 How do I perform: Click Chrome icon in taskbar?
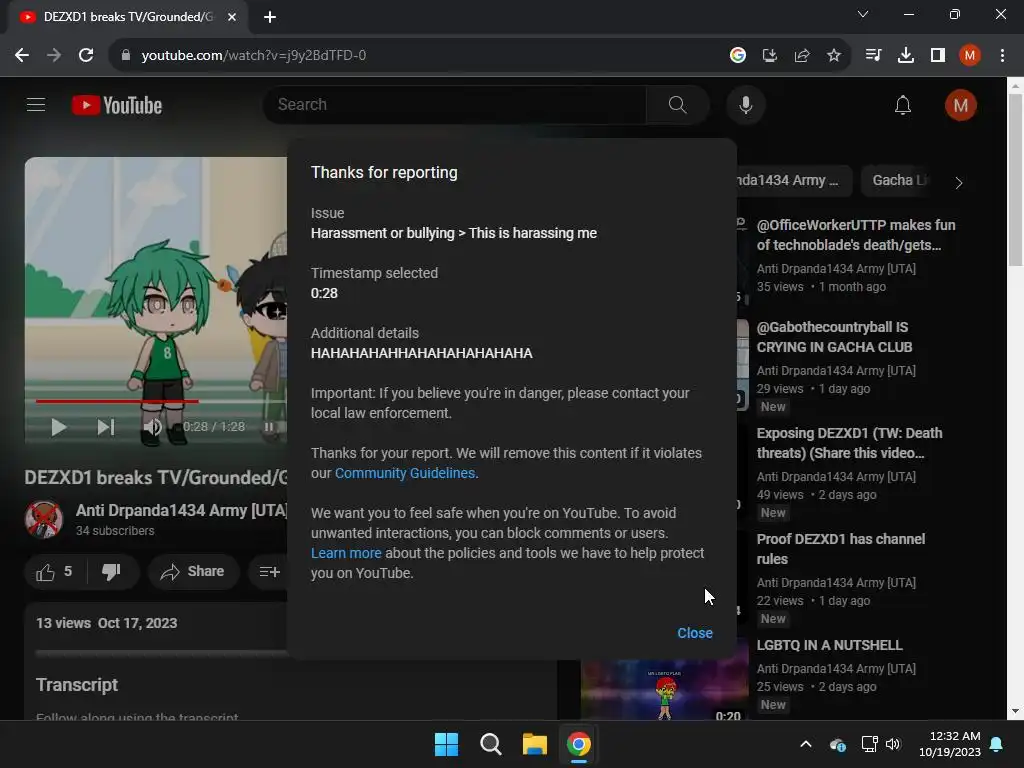pos(579,744)
